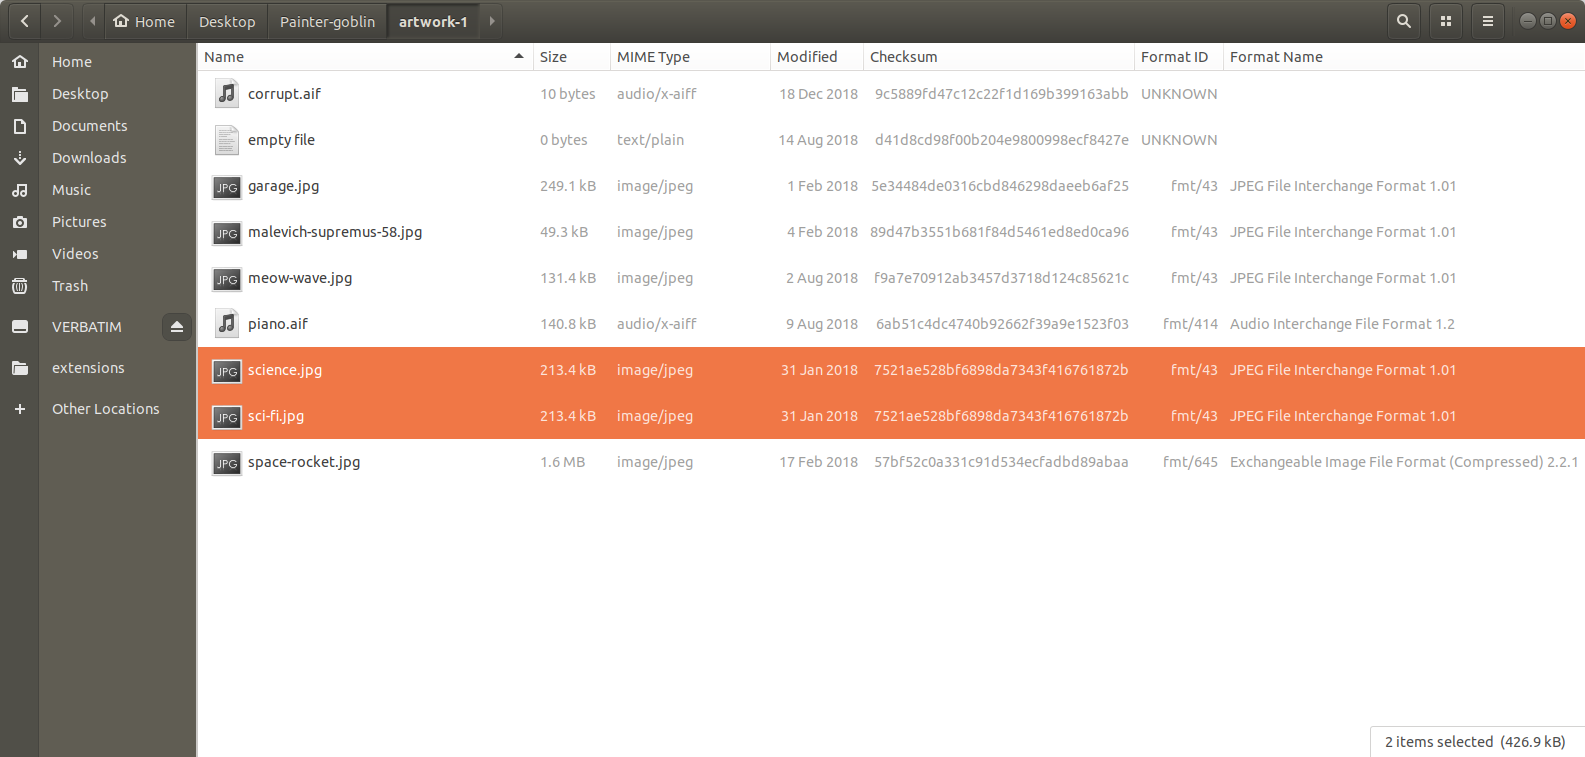
Task: Open Other Locations in the sidebar
Action: pos(106,409)
